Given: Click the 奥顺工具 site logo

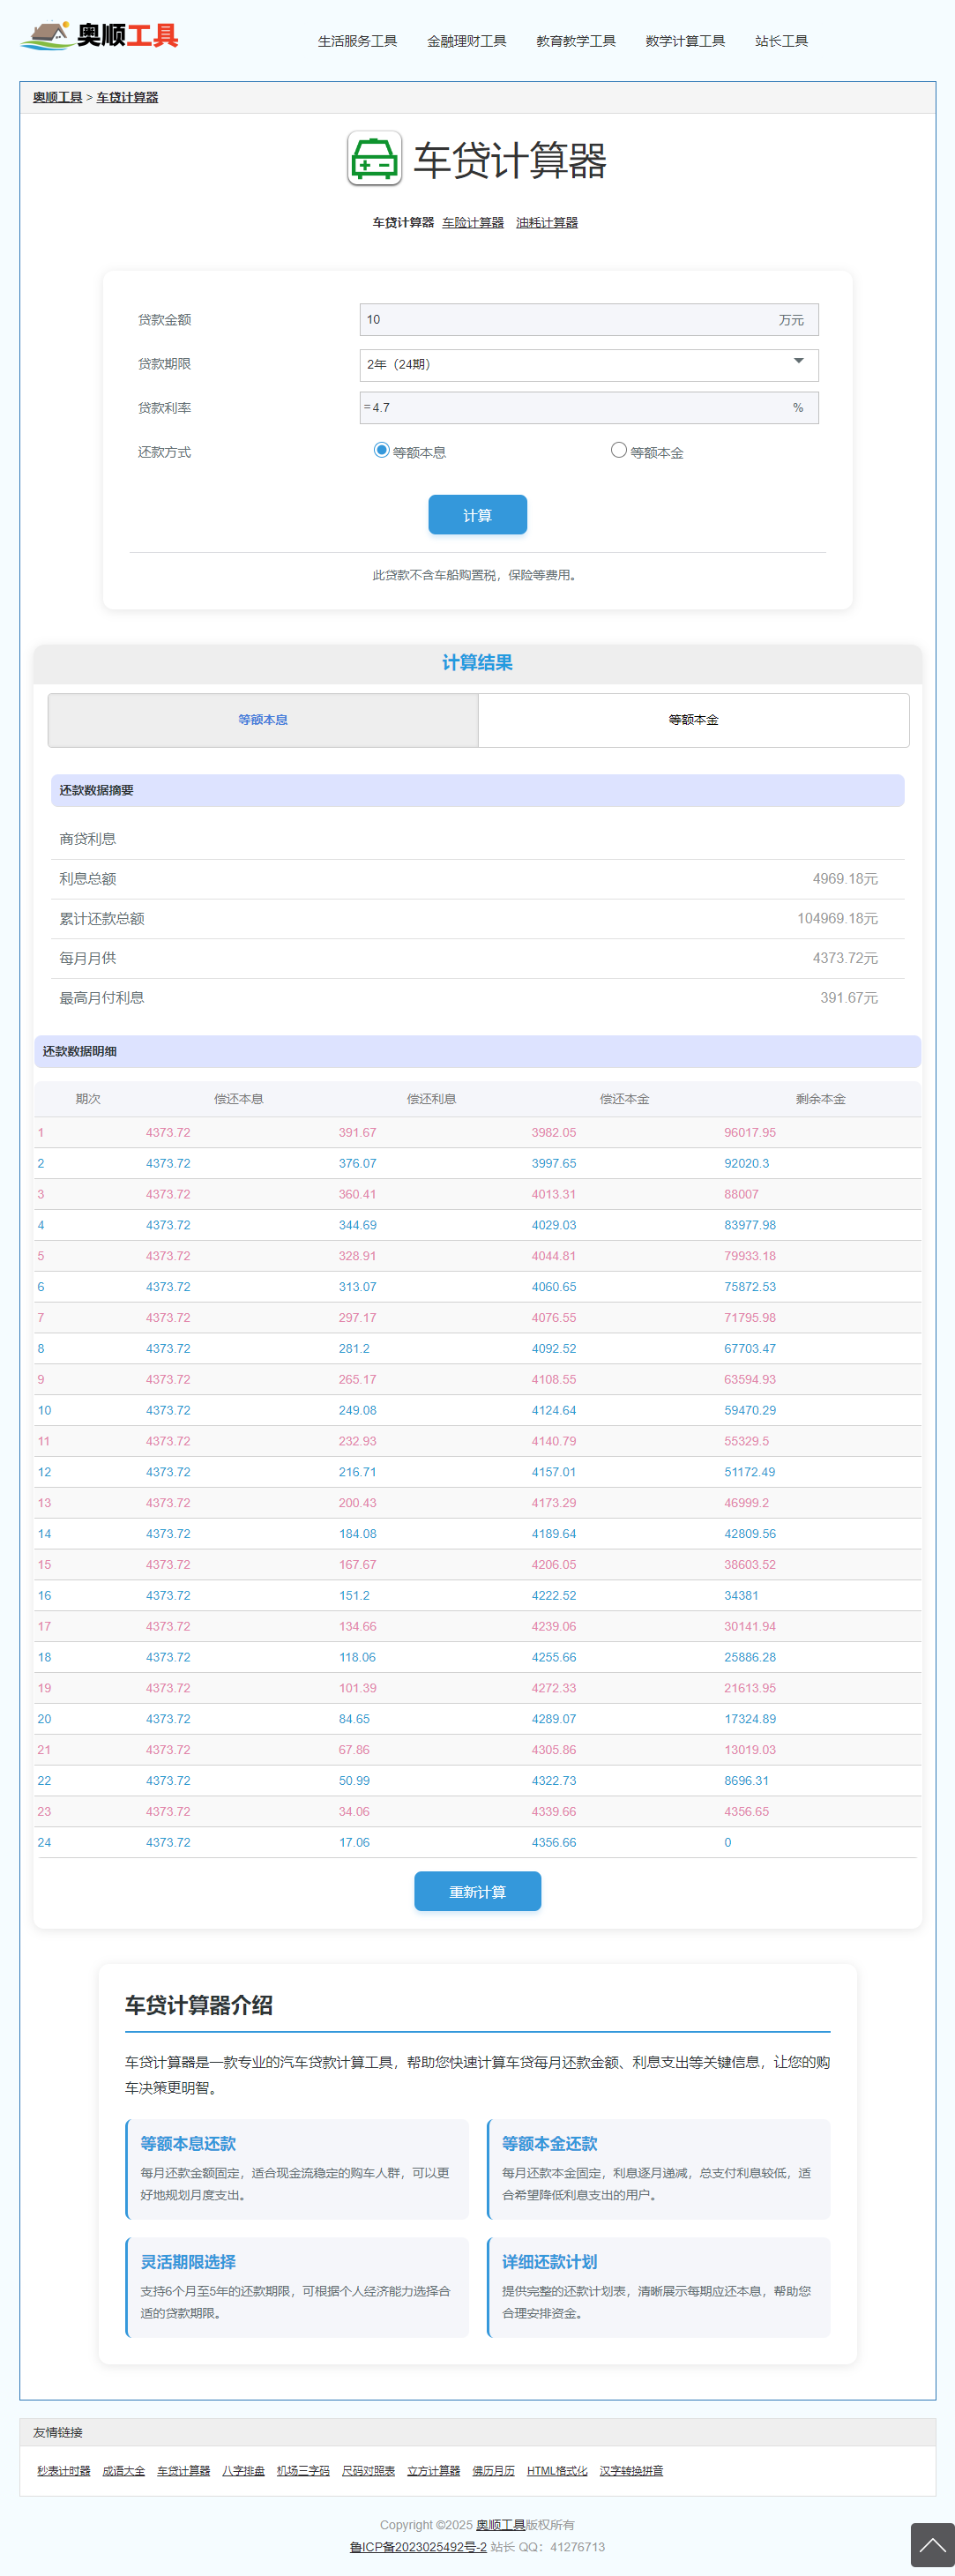Looking at the screenshot, I should coord(99,36).
